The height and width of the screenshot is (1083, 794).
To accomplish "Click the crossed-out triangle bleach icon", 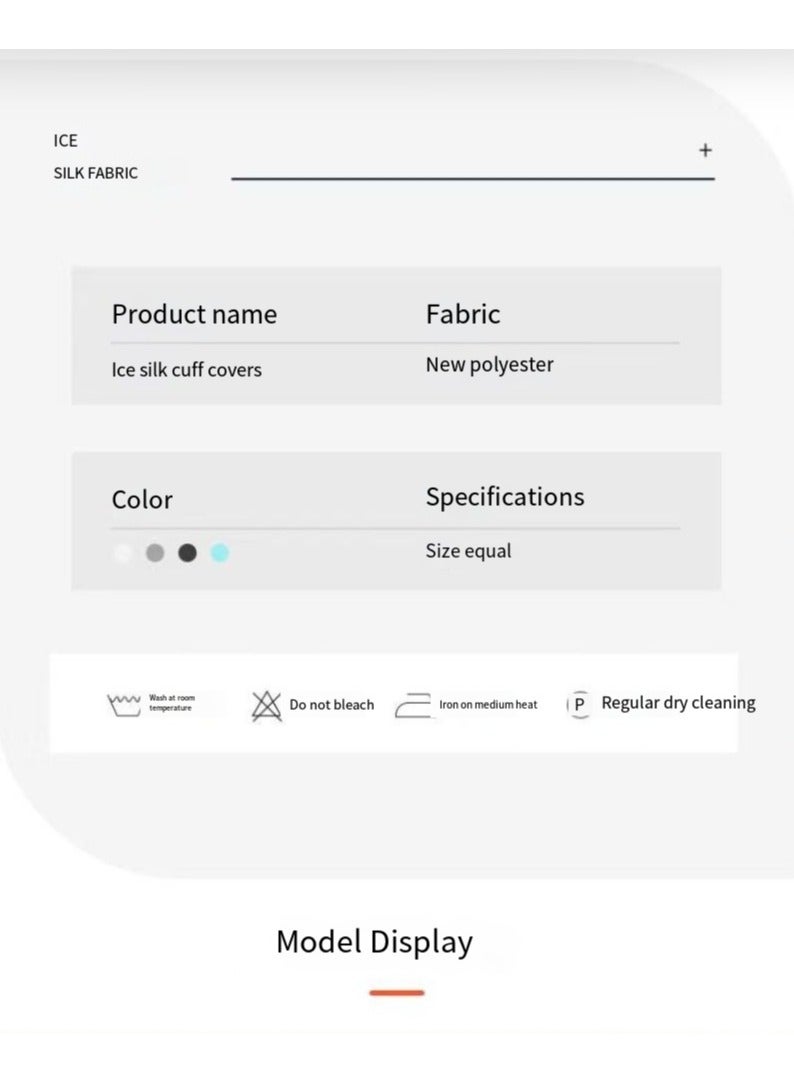I will tap(266, 705).
